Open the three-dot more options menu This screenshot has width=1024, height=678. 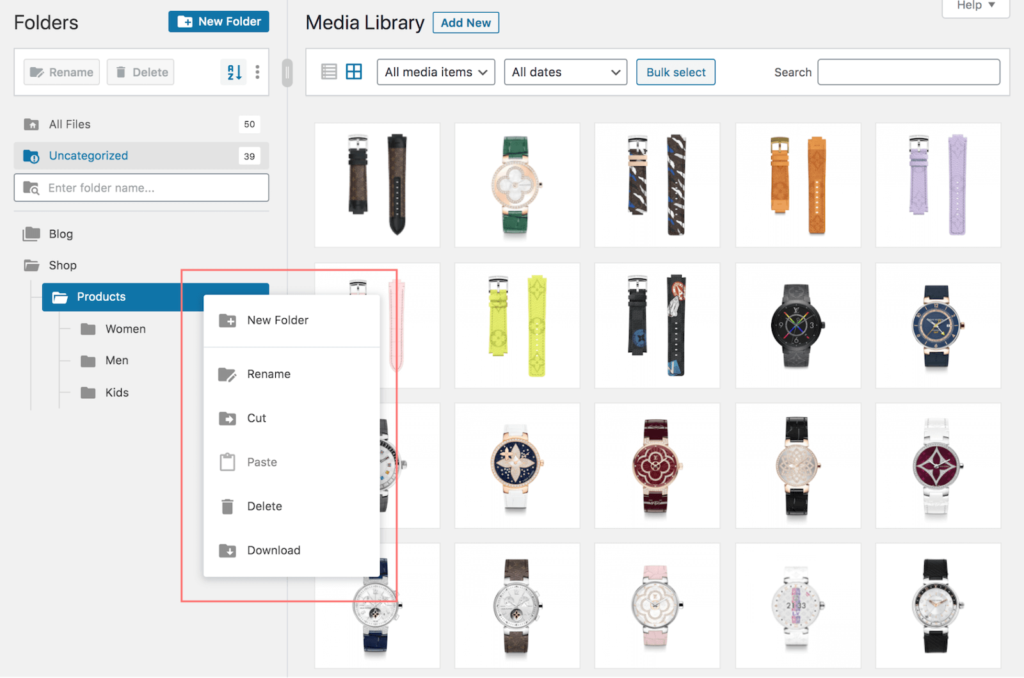(x=257, y=72)
